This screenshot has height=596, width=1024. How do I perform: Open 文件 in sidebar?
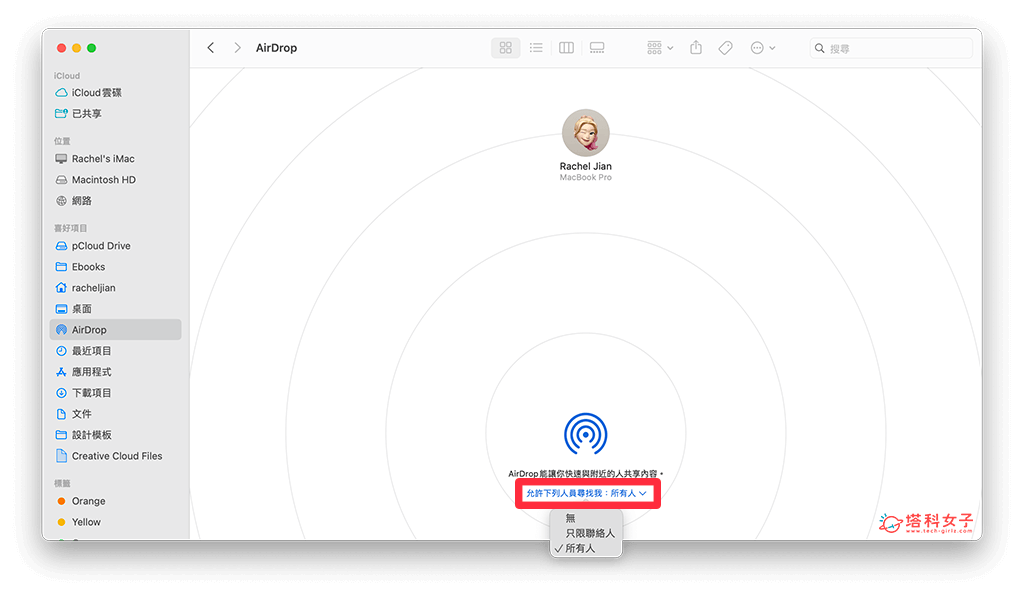[x=116, y=414]
